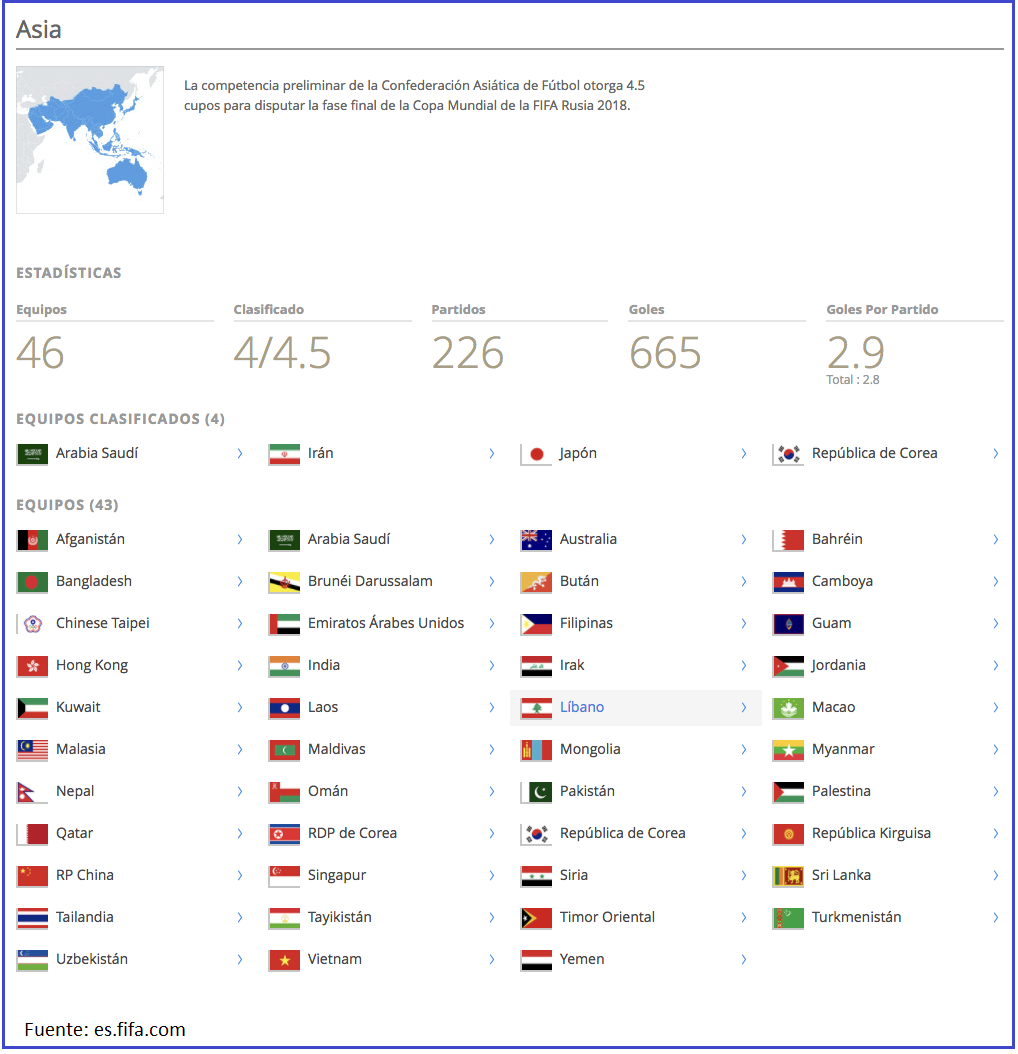1018x1054 pixels.
Task: Click the Camboya flag icon
Action: coord(788,582)
